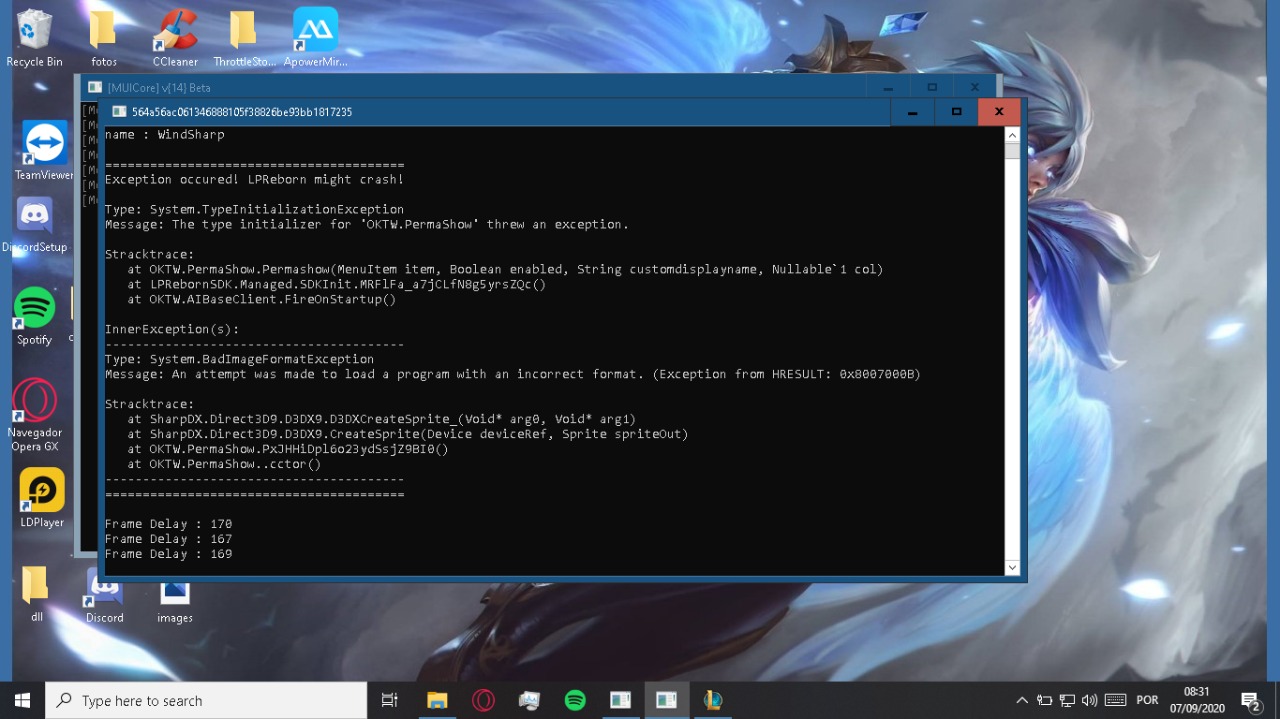This screenshot has height=719, width=1280.
Task: Launch the Spotify desktop shortcut
Action: click(34, 315)
